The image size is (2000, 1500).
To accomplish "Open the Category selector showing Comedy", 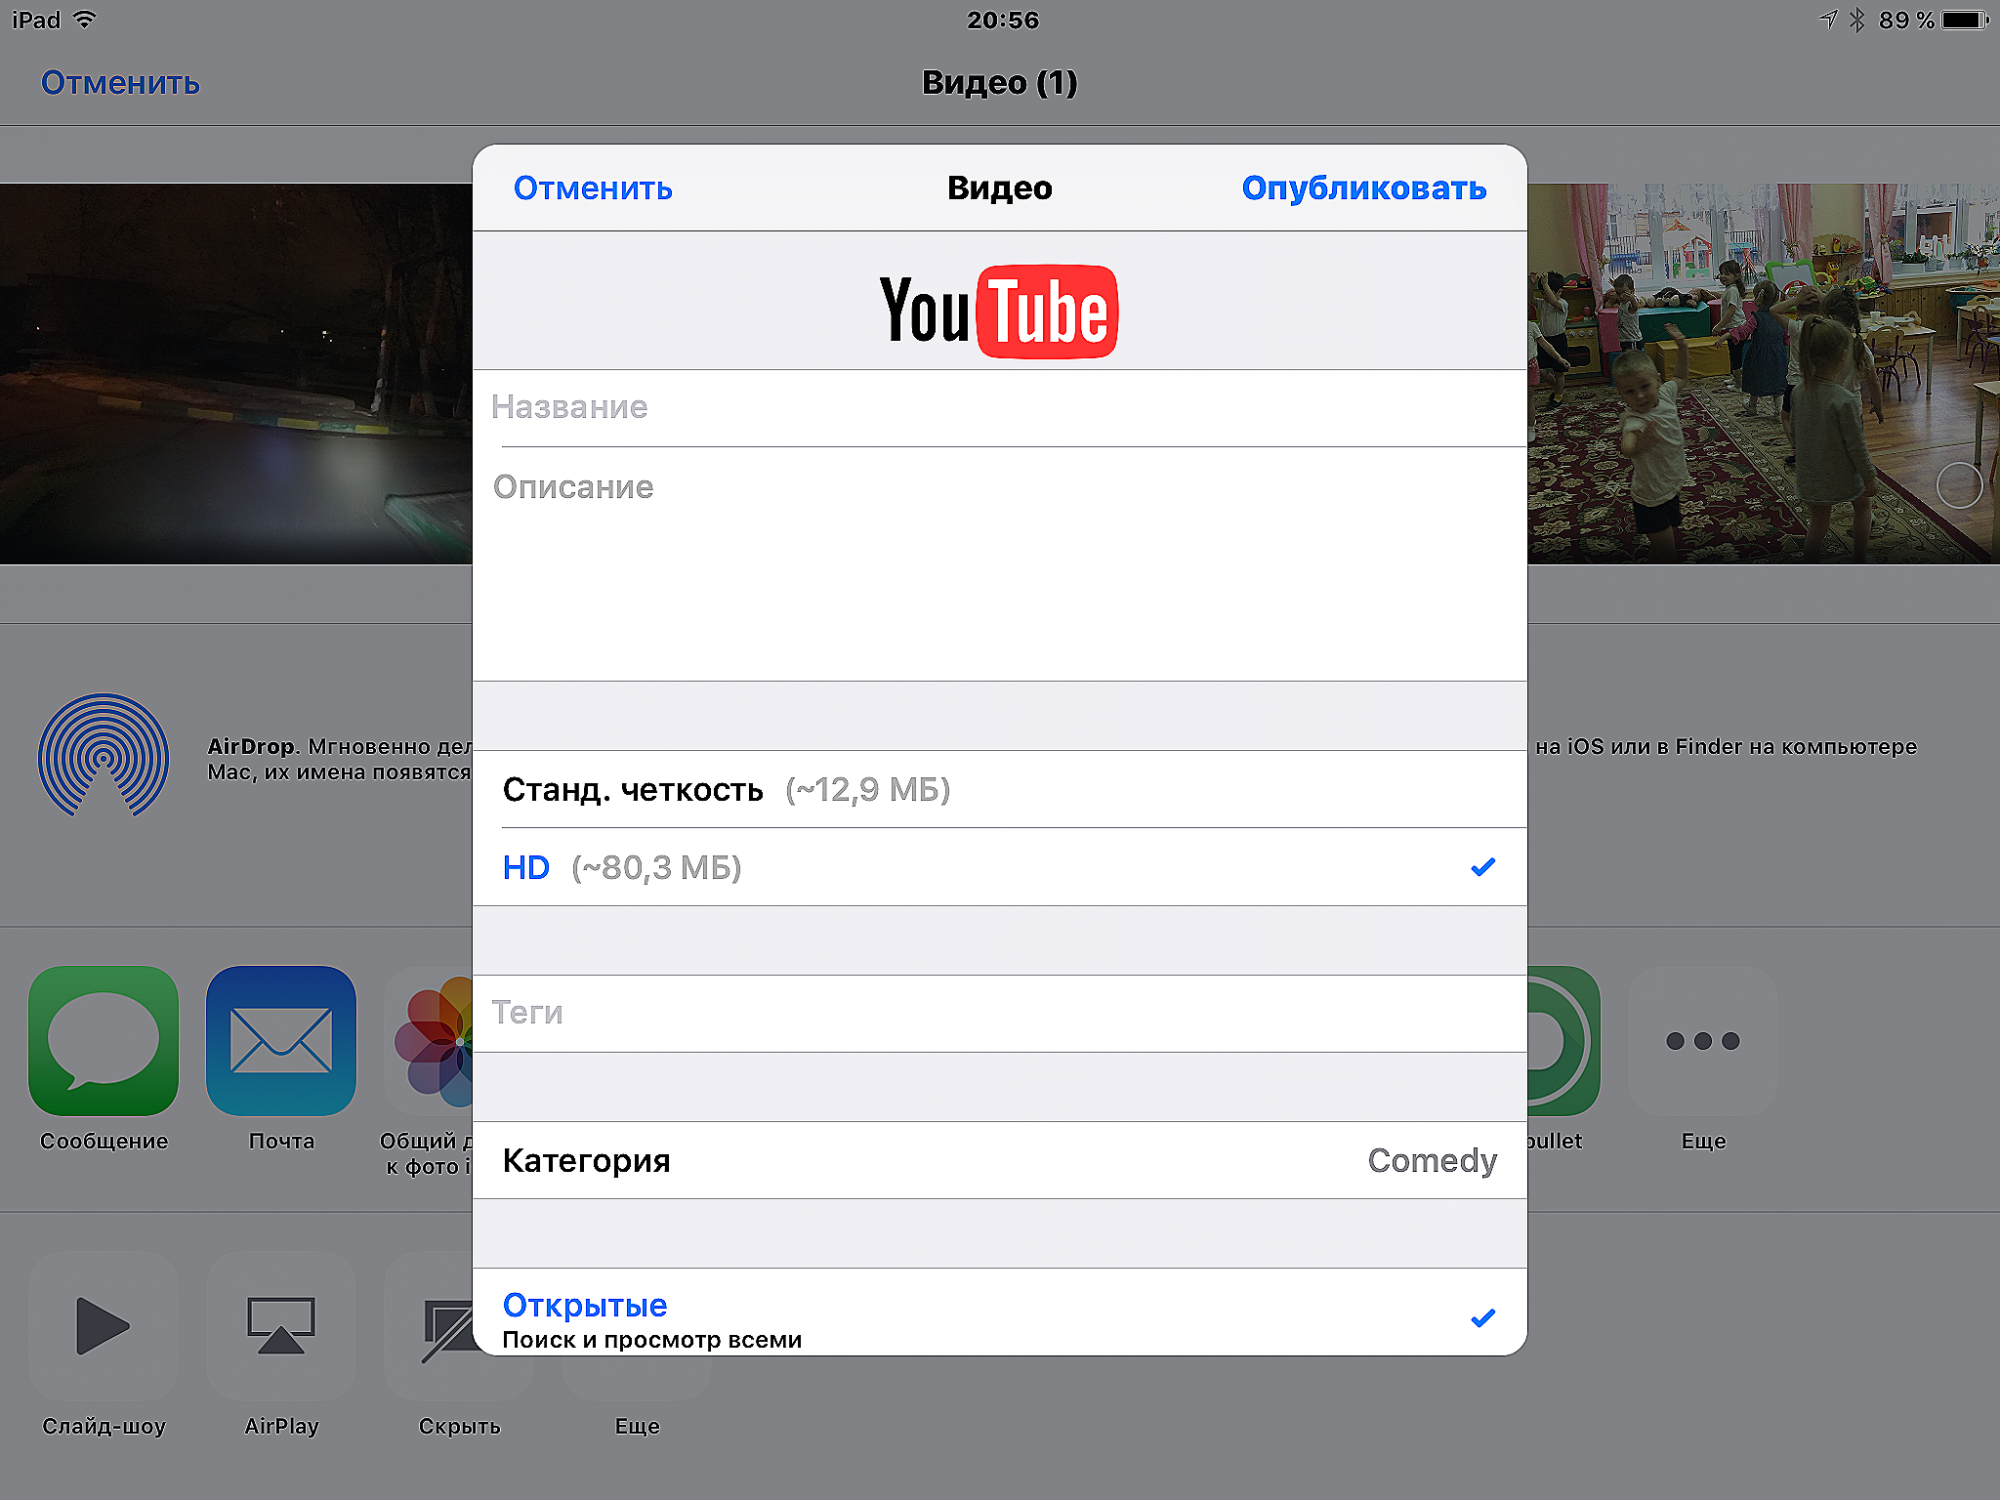I will click(x=1000, y=1160).
